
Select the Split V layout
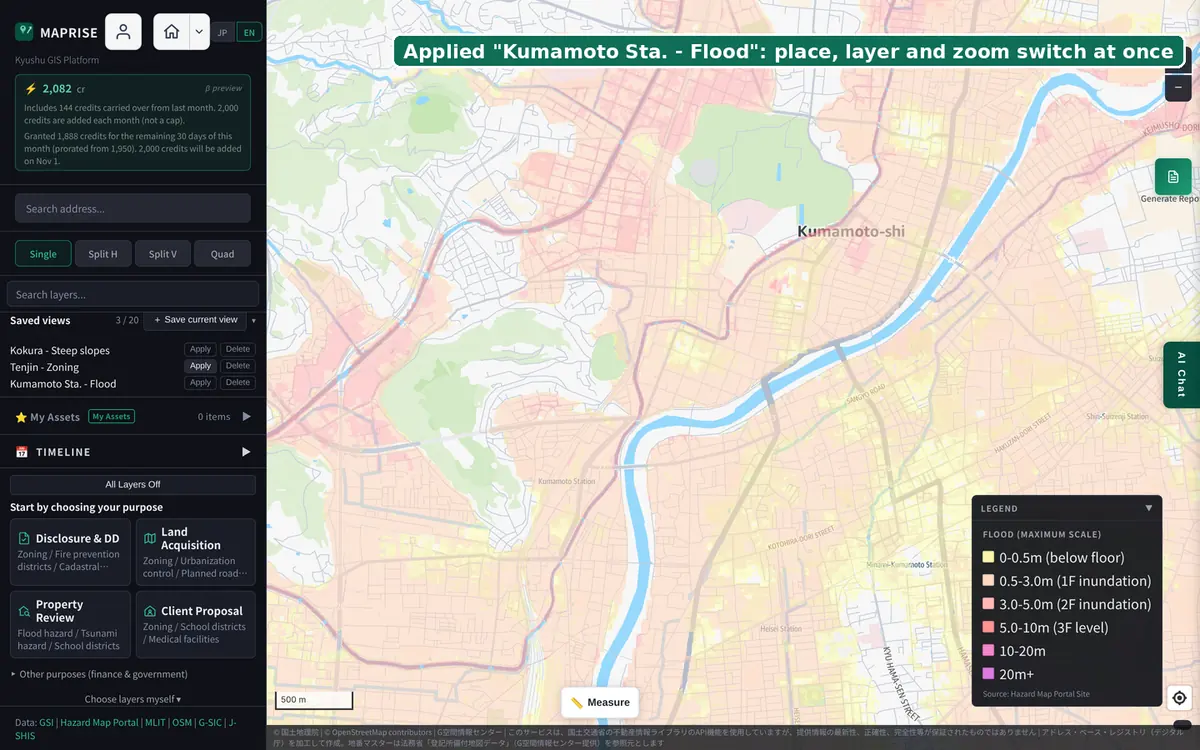coord(163,254)
